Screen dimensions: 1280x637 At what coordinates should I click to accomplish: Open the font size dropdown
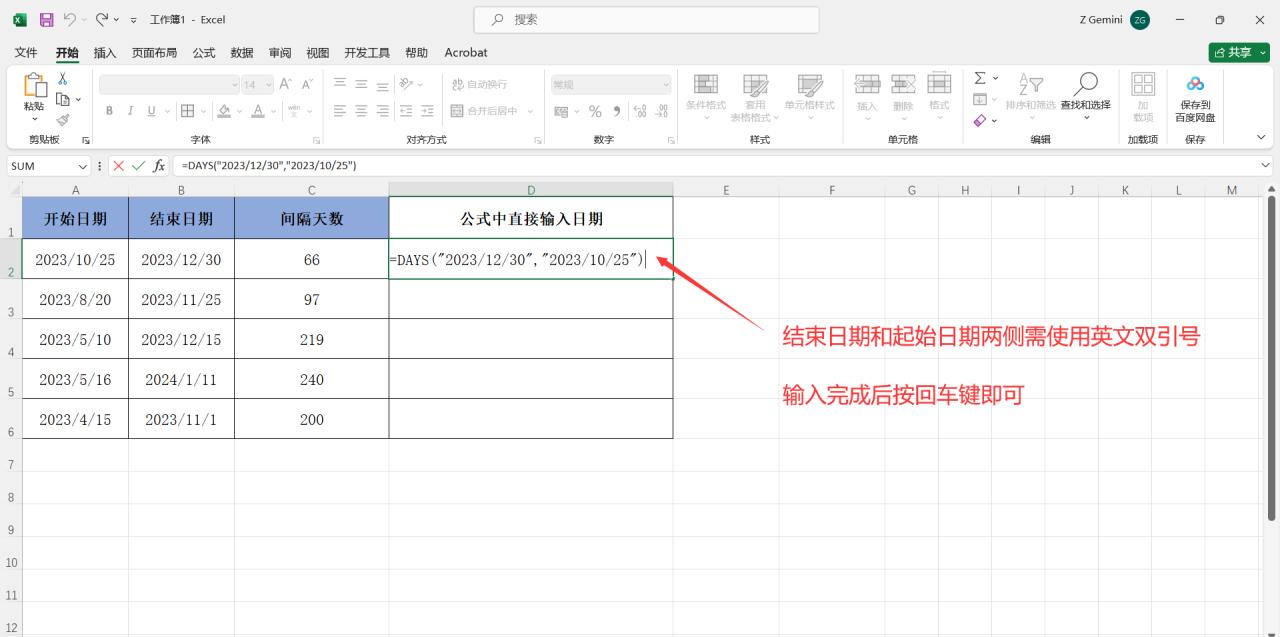(267, 84)
